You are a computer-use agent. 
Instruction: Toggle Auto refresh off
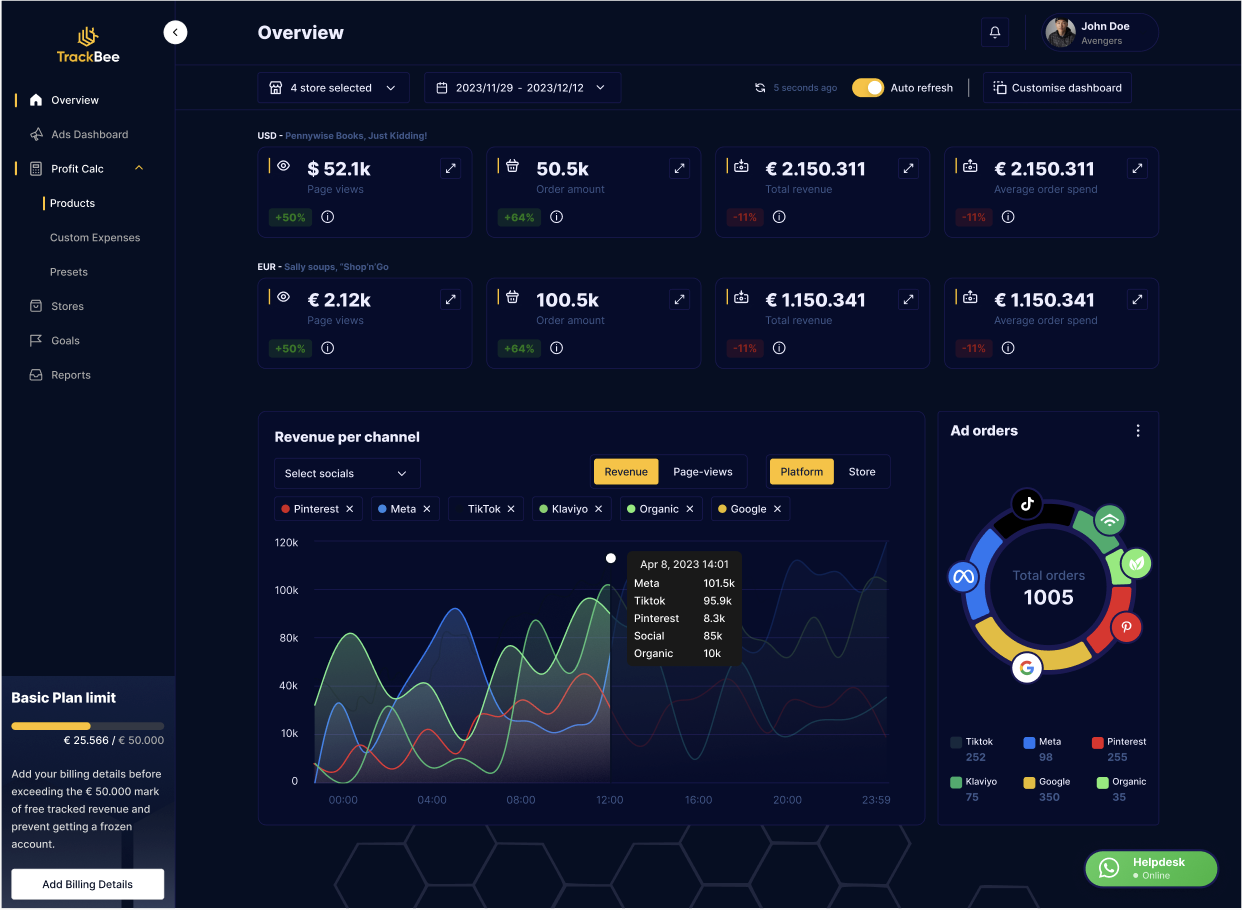coord(867,87)
